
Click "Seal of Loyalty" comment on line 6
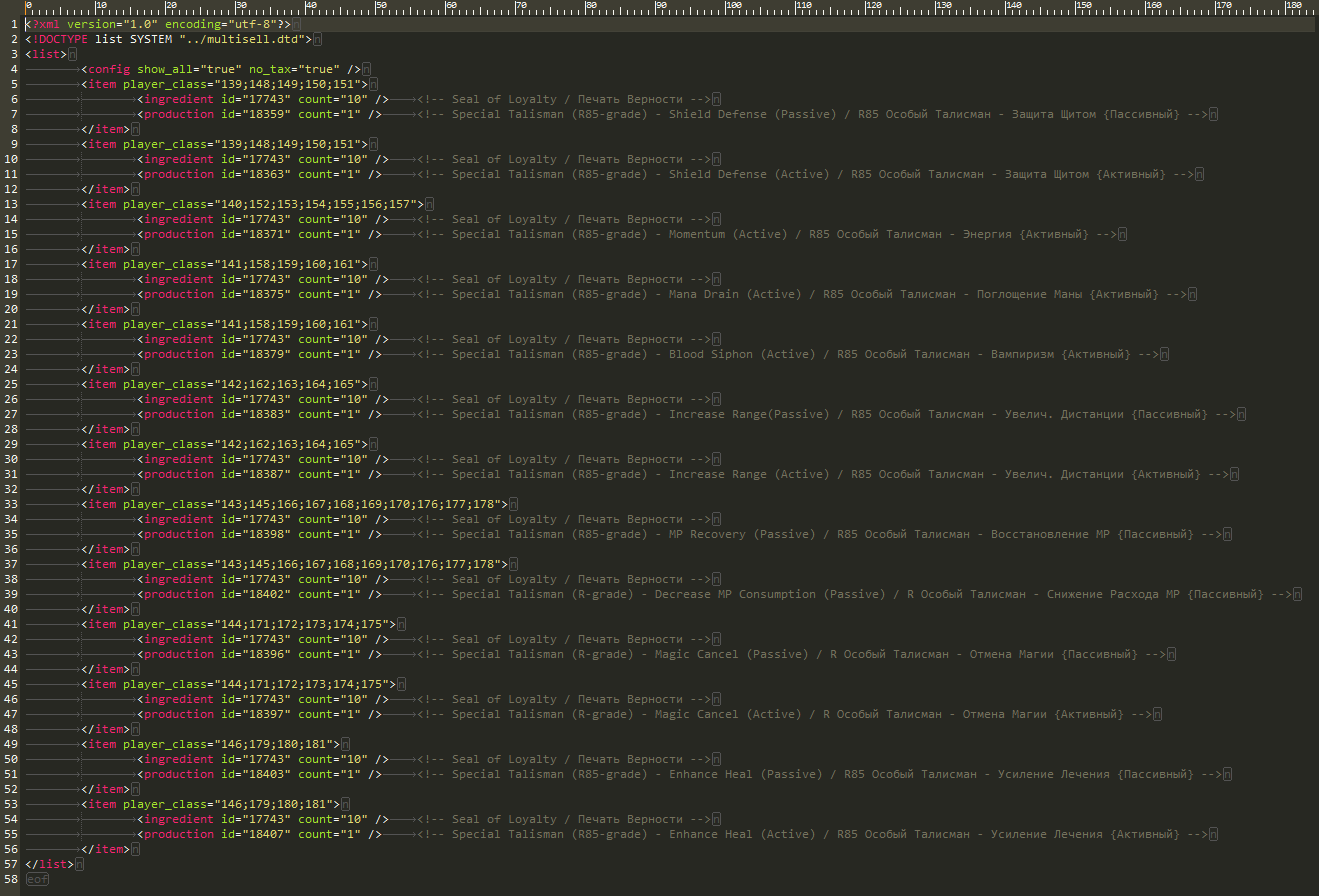[504, 99]
